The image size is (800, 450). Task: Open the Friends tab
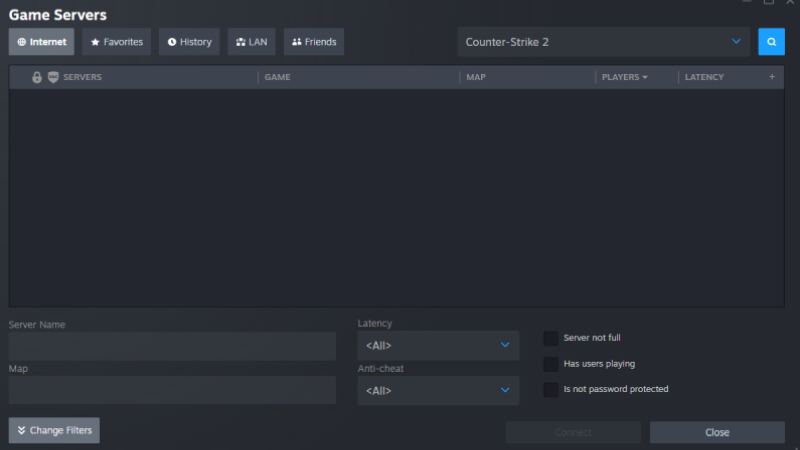click(314, 42)
